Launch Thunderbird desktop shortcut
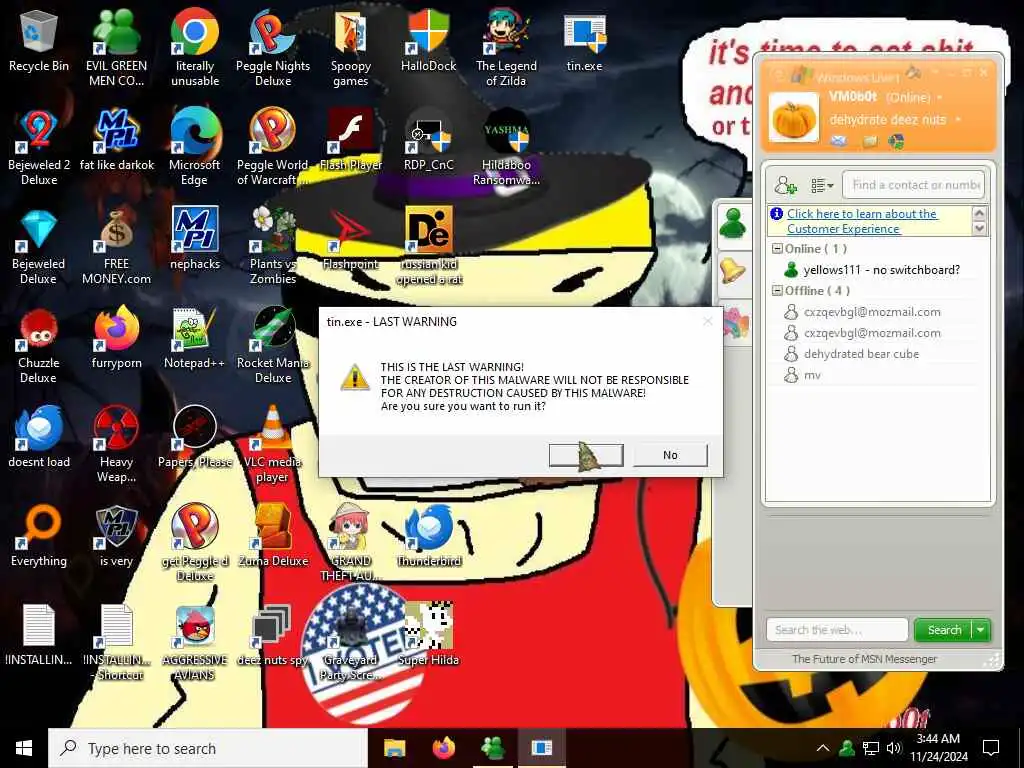 pyautogui.click(x=428, y=537)
